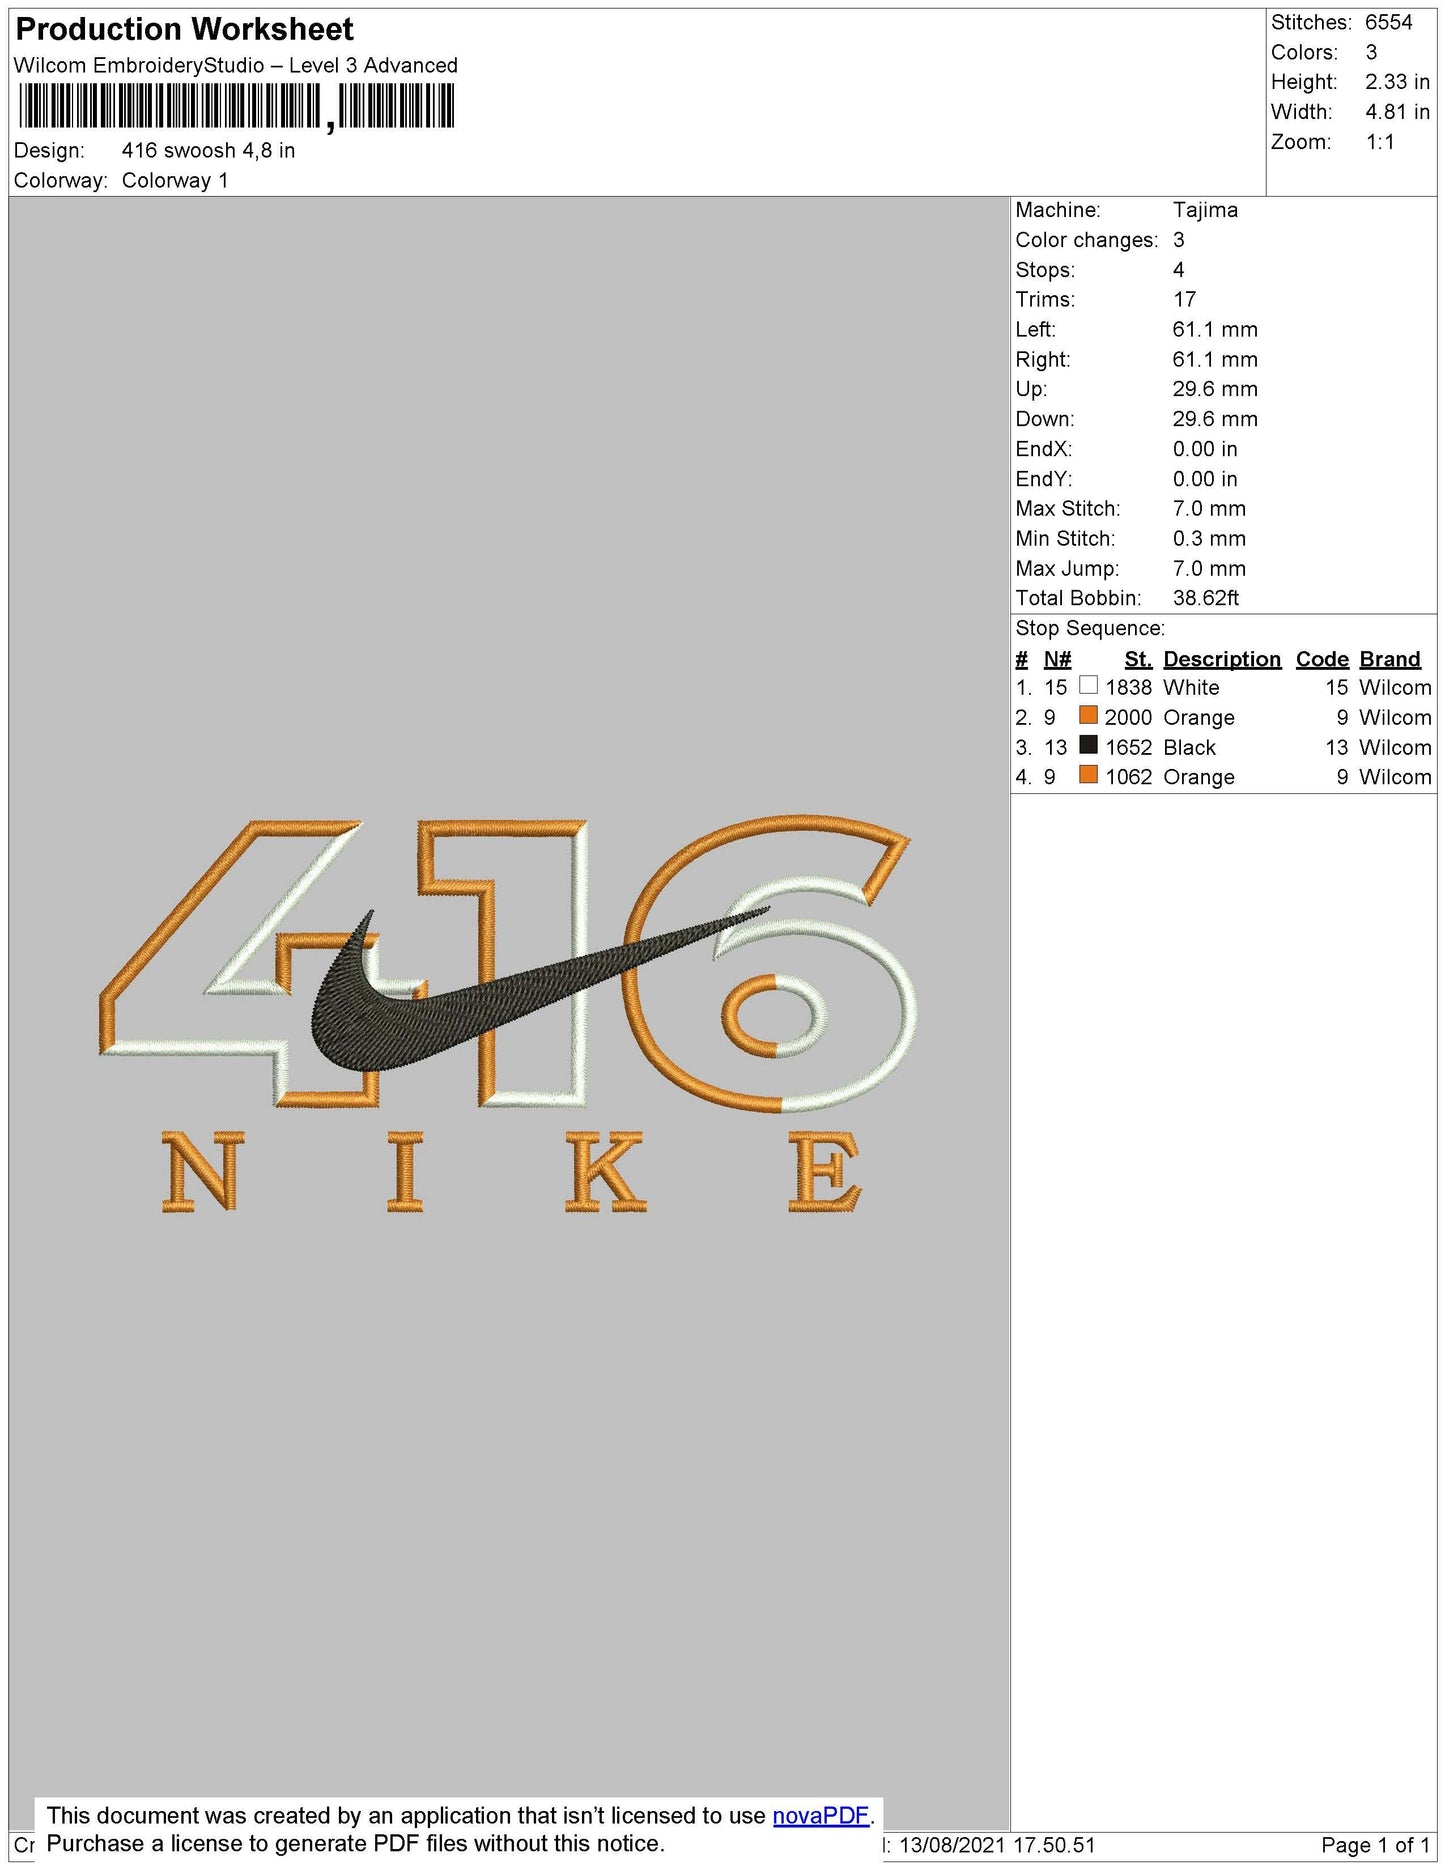Click the 'White' description in row 1
The width and height of the screenshot is (1445, 1870).
click(1191, 688)
